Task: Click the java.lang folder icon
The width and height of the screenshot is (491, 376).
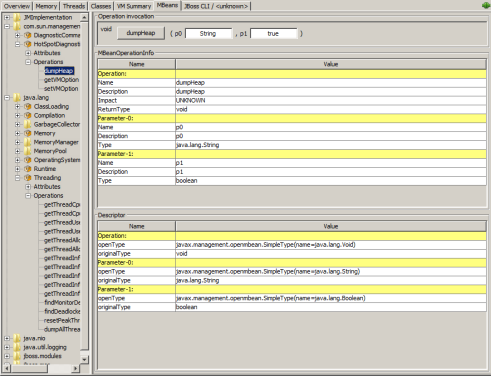Action: click(x=17, y=98)
